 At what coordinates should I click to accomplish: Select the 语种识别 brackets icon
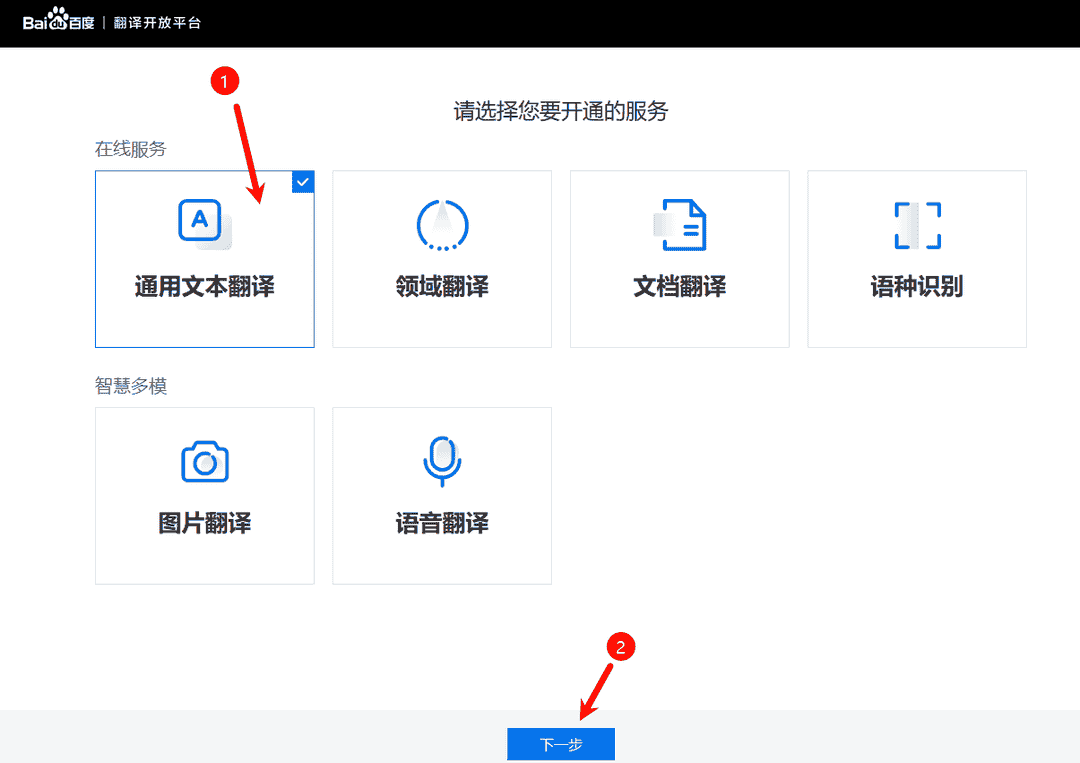point(916,225)
